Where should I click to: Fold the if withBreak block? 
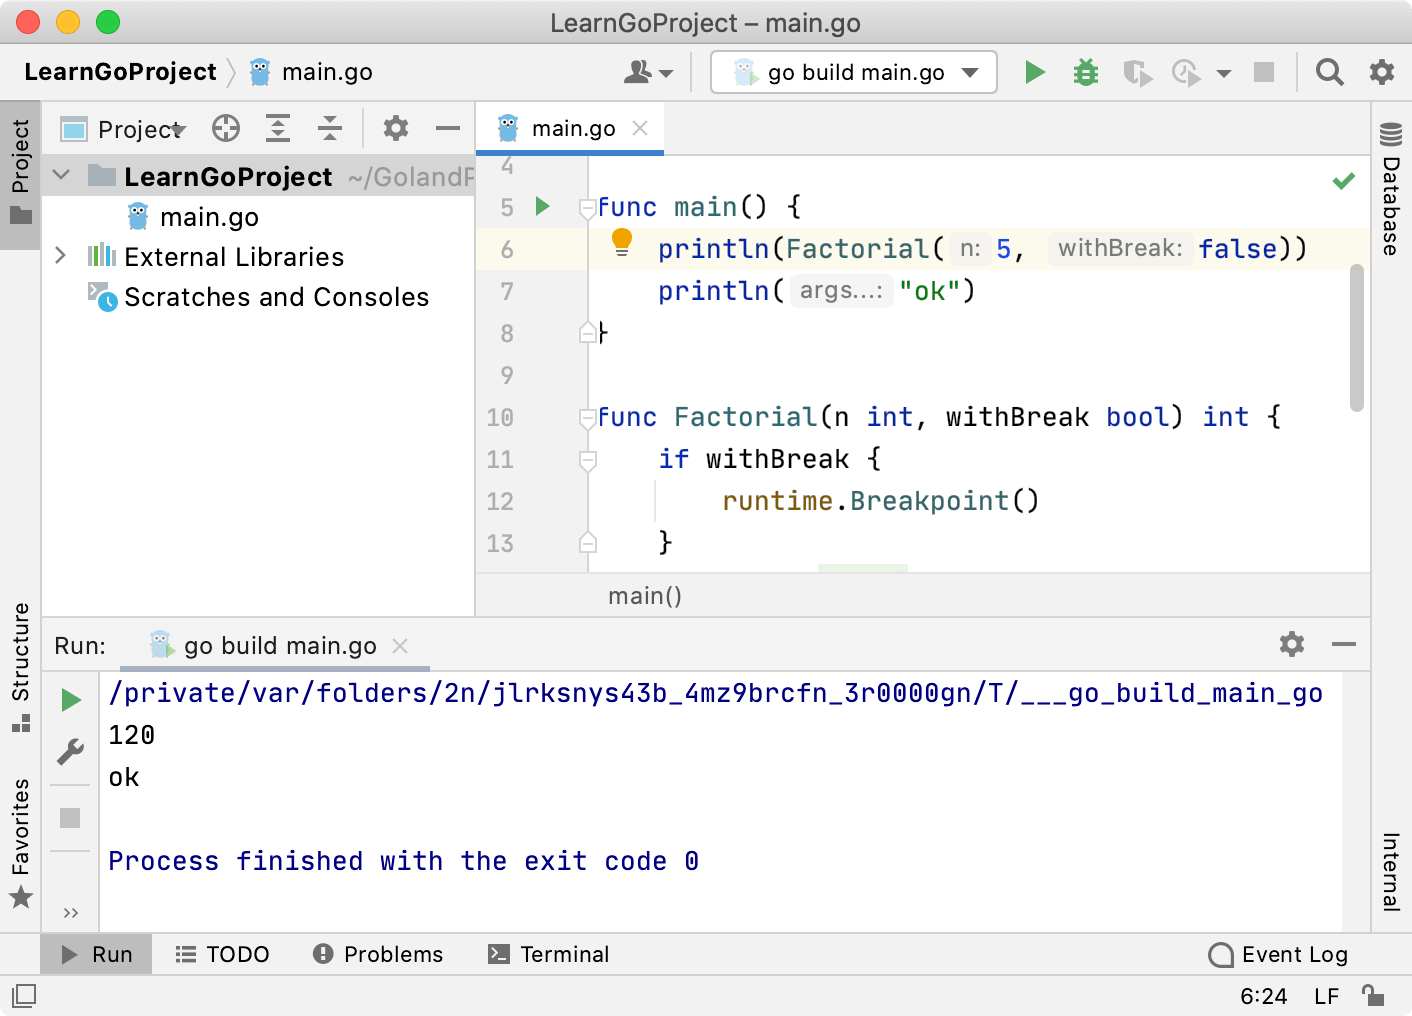pos(588,460)
